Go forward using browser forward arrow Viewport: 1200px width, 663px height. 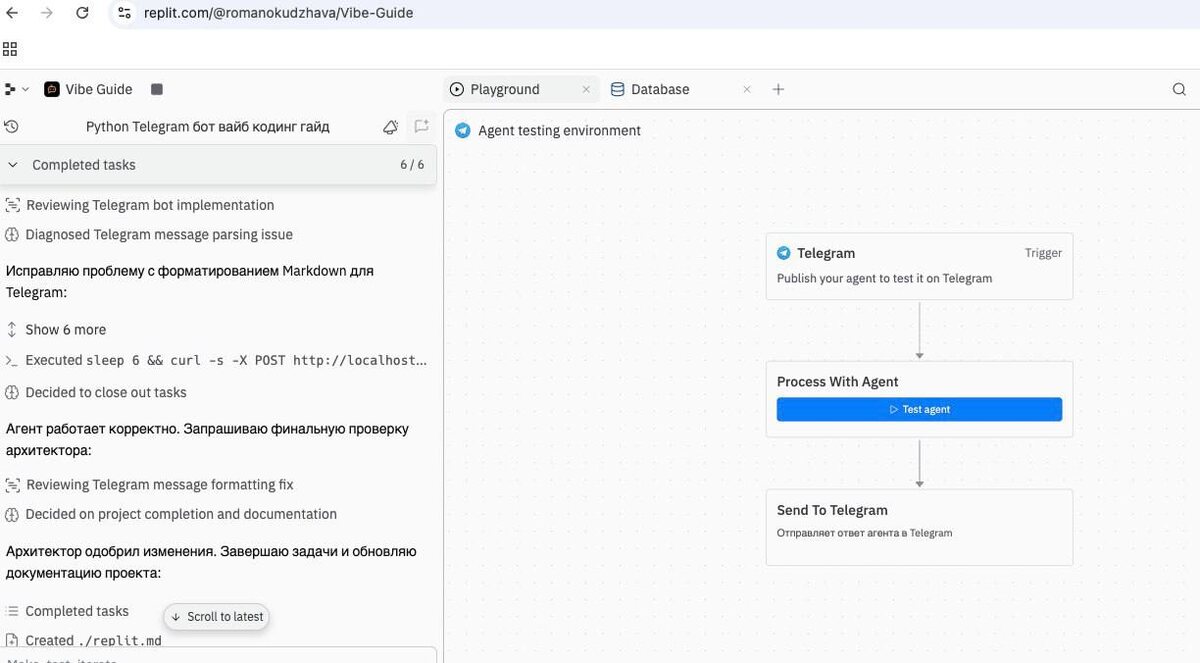47,13
